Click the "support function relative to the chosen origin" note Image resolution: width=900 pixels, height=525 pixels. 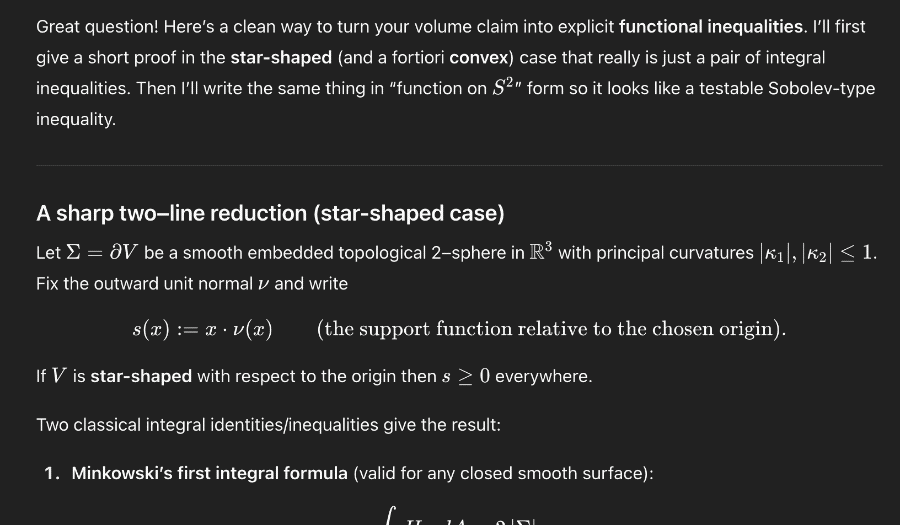pos(551,329)
